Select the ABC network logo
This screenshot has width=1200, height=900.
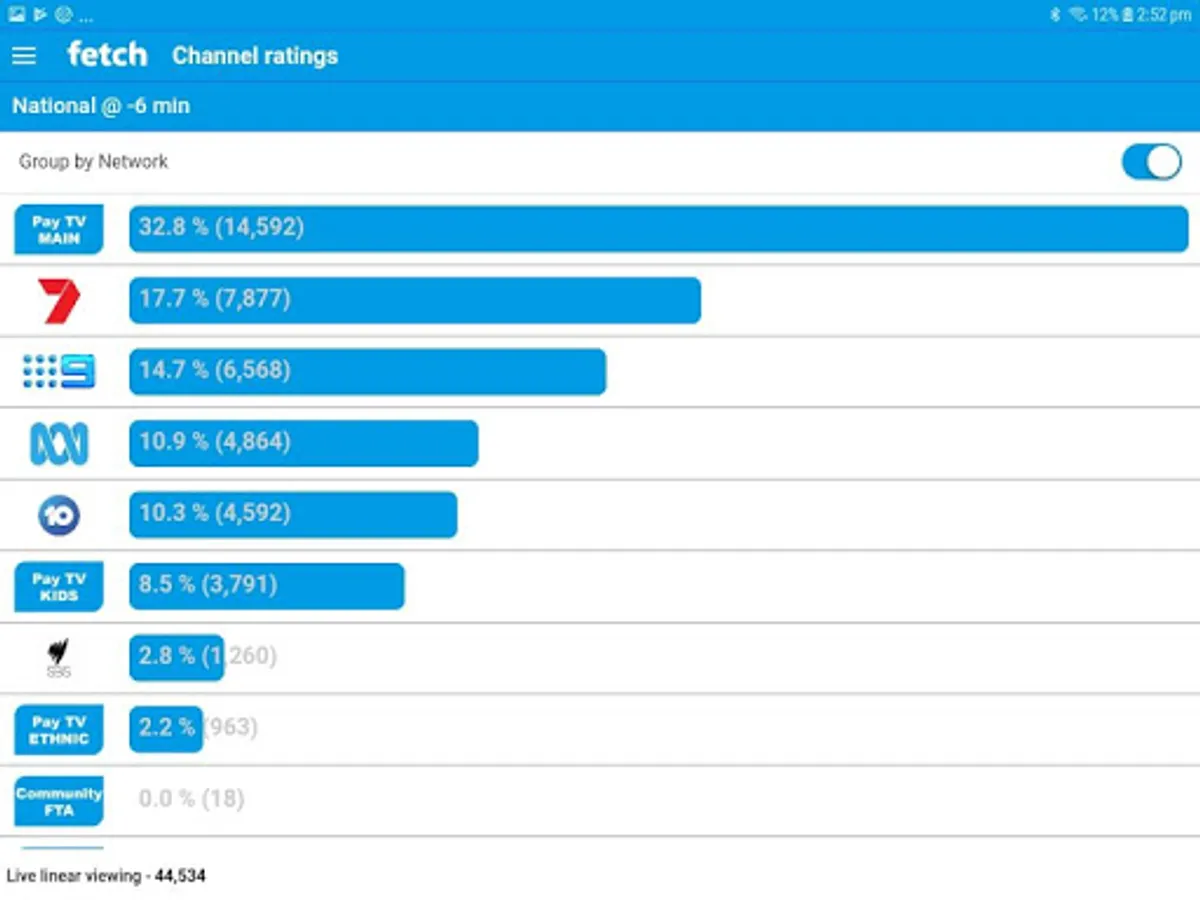[x=59, y=444]
